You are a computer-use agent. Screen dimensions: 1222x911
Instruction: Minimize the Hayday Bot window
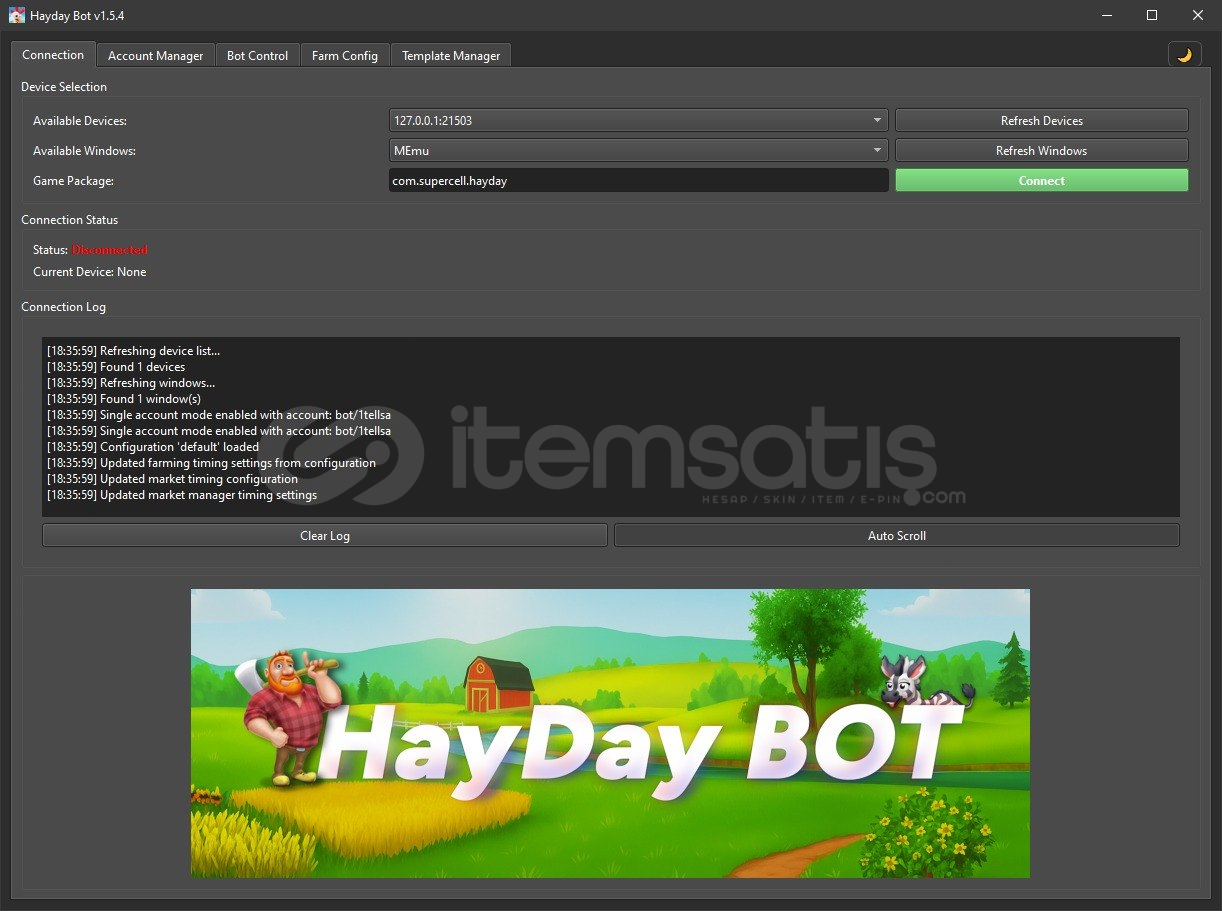pos(1107,15)
